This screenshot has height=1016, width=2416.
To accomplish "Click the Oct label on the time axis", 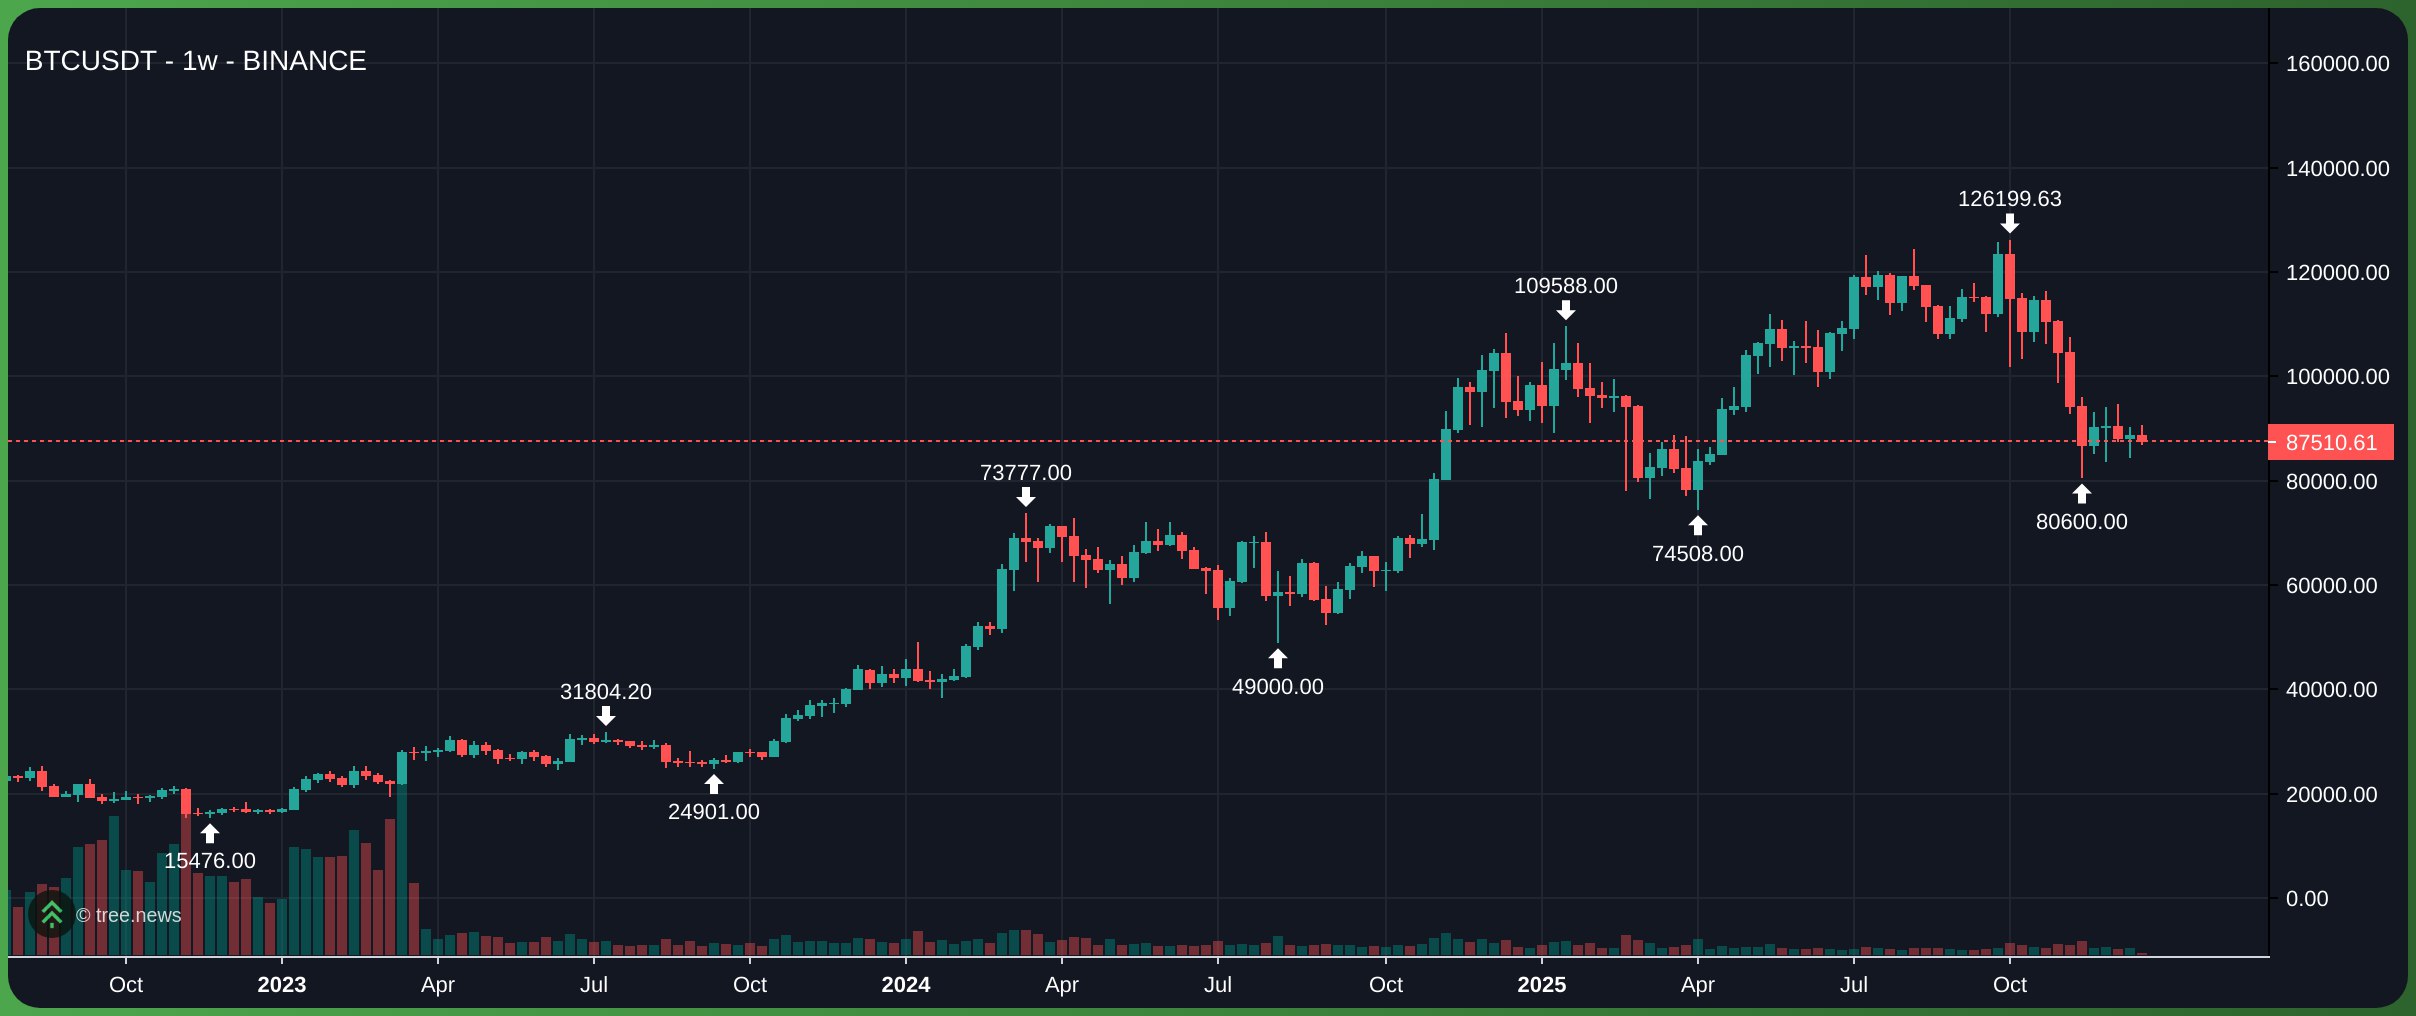I will 127,984.
